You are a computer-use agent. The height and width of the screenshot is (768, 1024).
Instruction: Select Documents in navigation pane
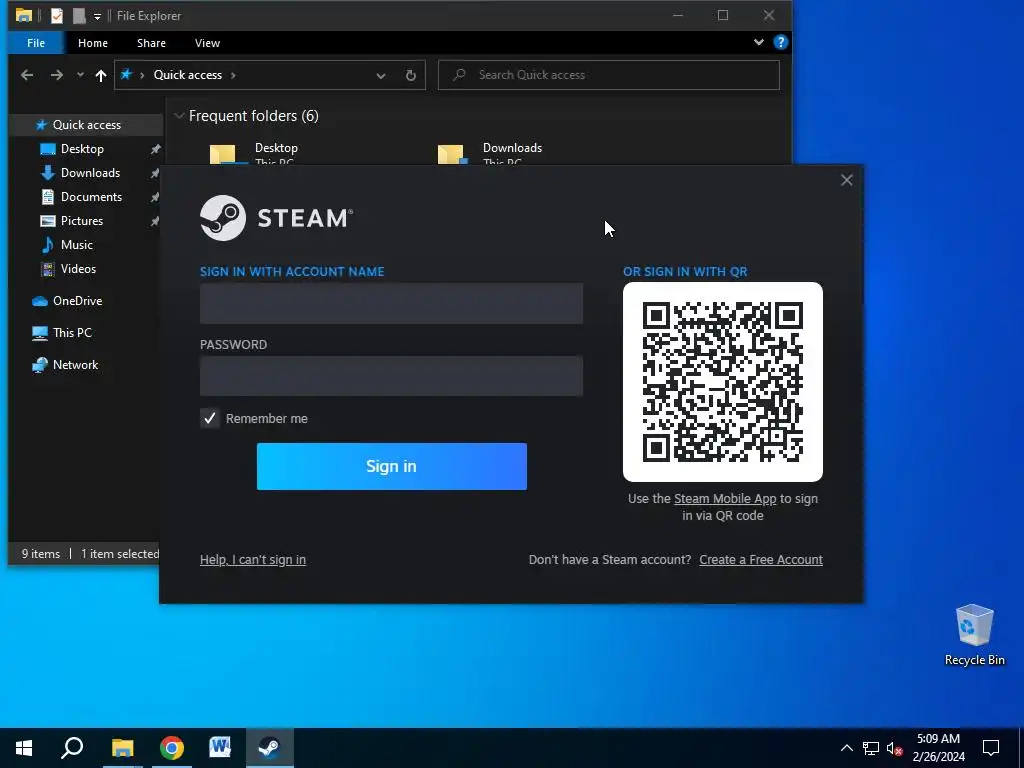(91, 197)
